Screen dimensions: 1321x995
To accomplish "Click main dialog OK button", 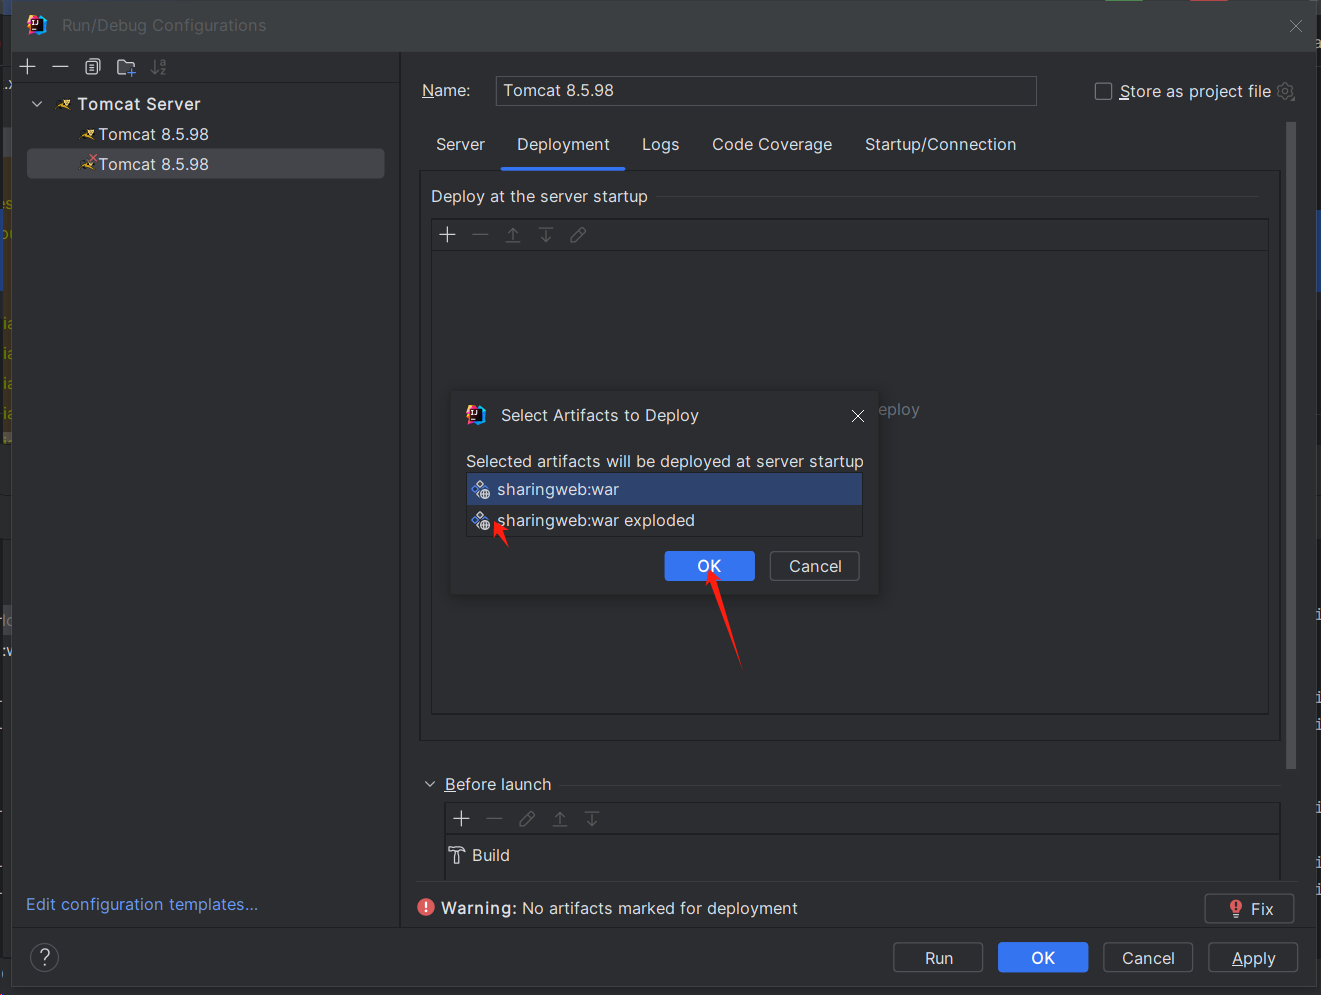I will tap(1043, 957).
